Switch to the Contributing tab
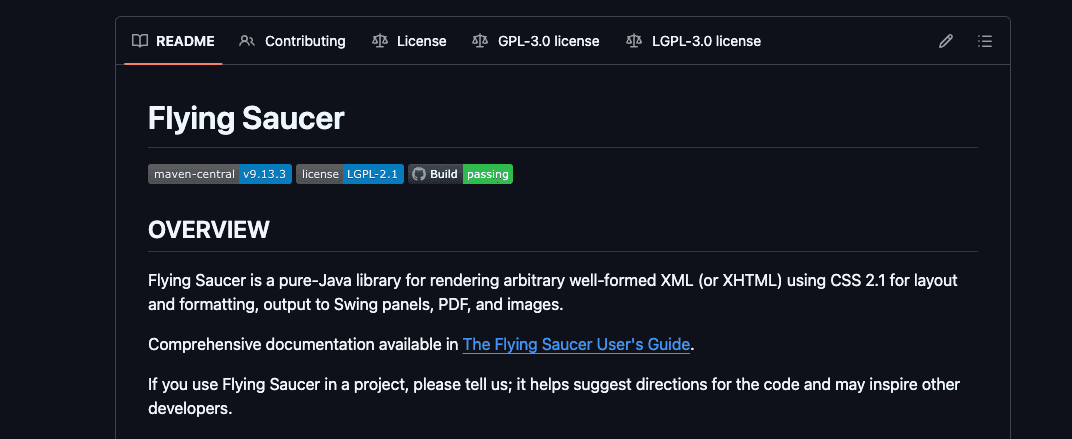Viewport: 1072px width, 439px height. point(293,41)
